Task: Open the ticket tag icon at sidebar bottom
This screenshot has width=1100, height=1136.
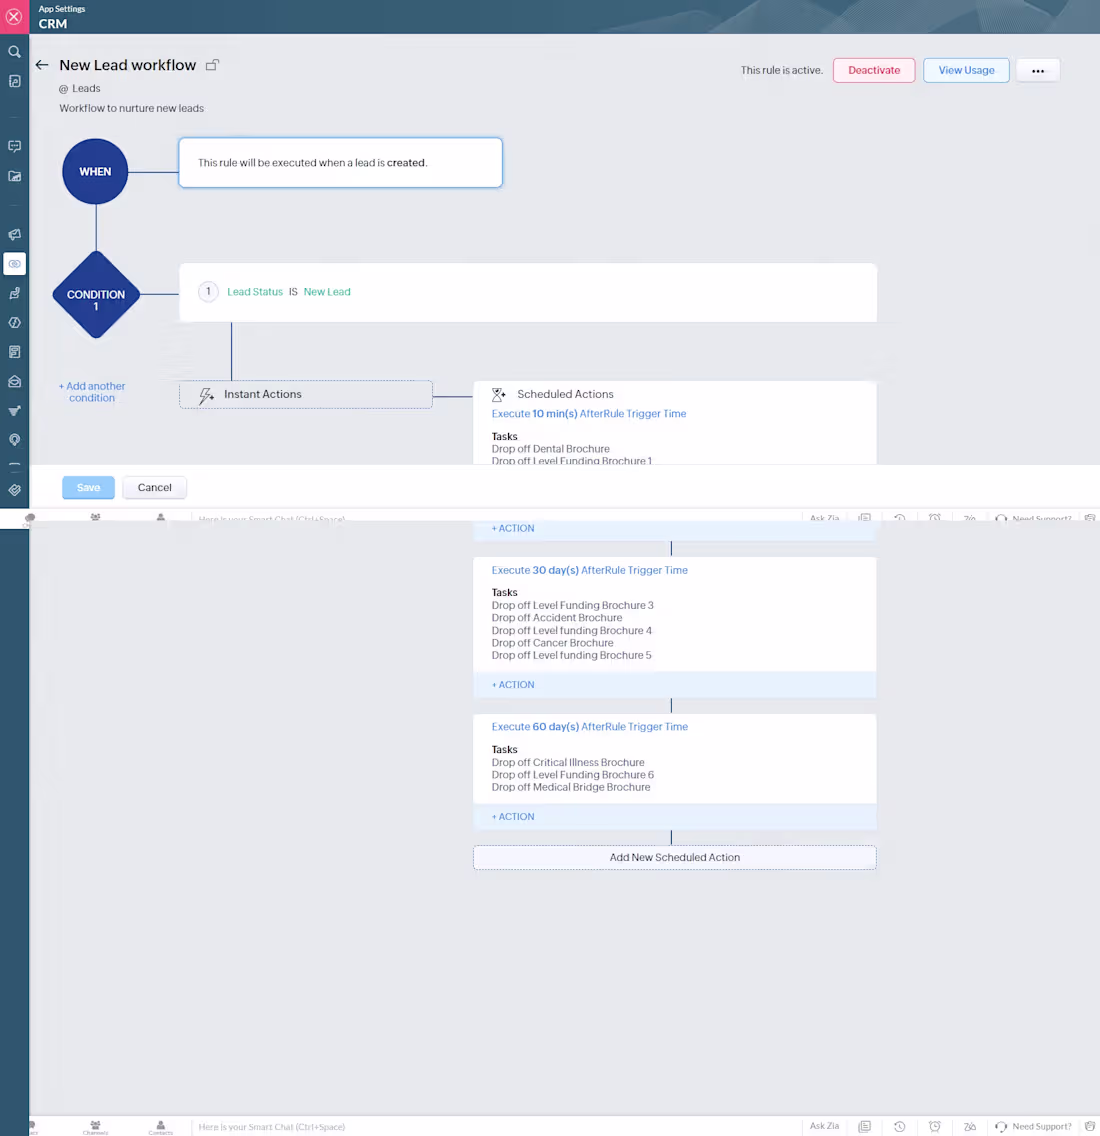Action: pos(14,490)
